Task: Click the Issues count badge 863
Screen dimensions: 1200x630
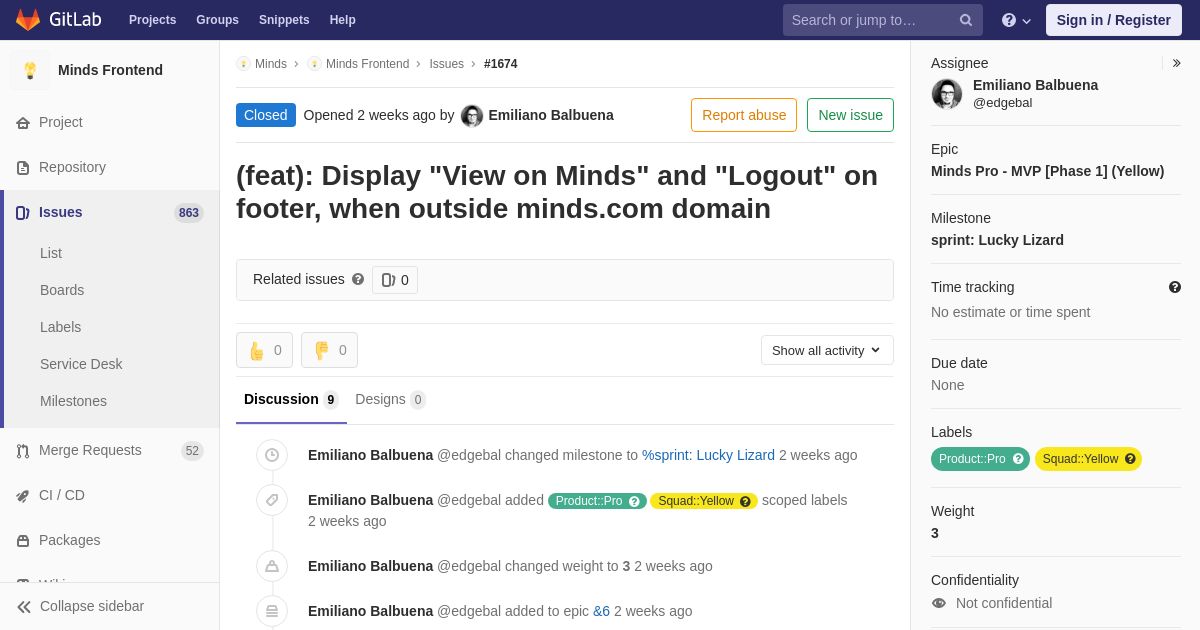Action: tap(188, 213)
